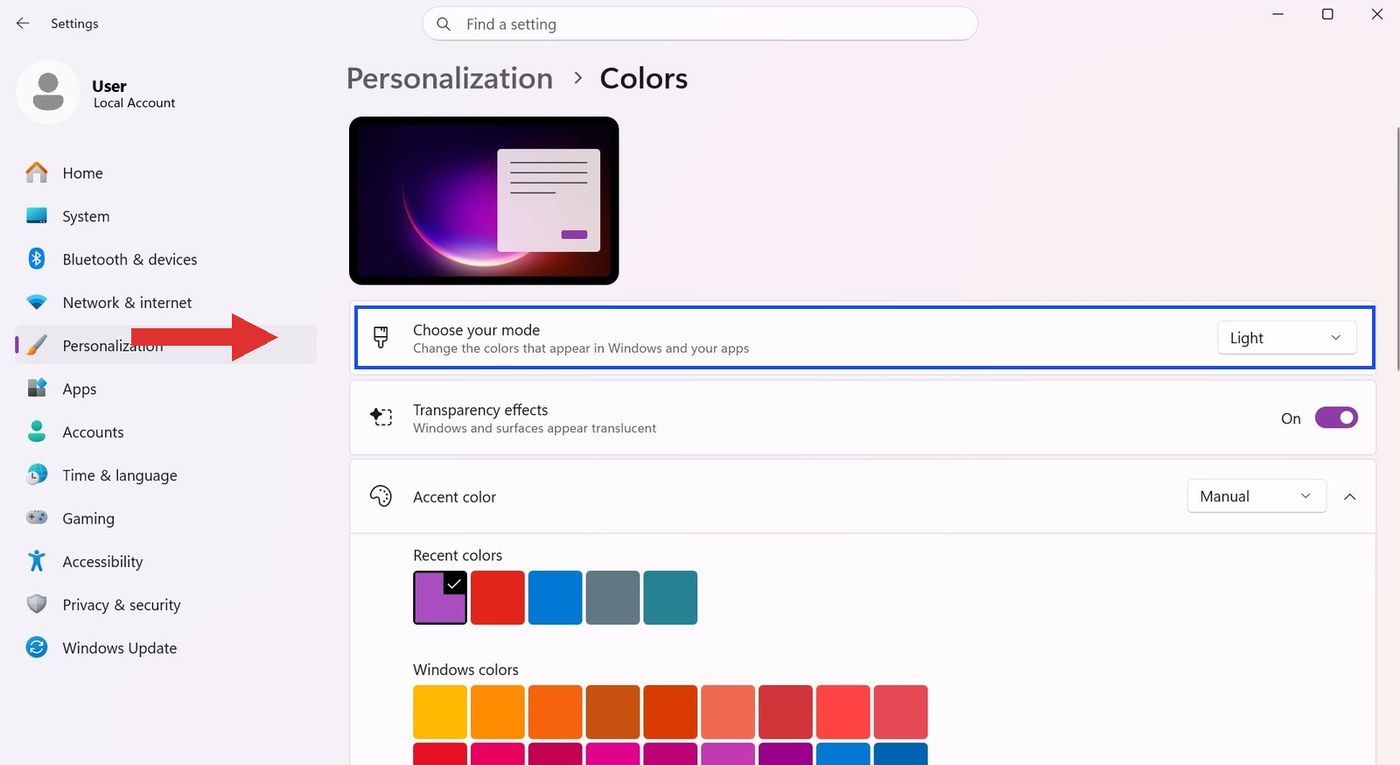1400x765 pixels.
Task: Open Windows Update page
Action: pos(166,648)
